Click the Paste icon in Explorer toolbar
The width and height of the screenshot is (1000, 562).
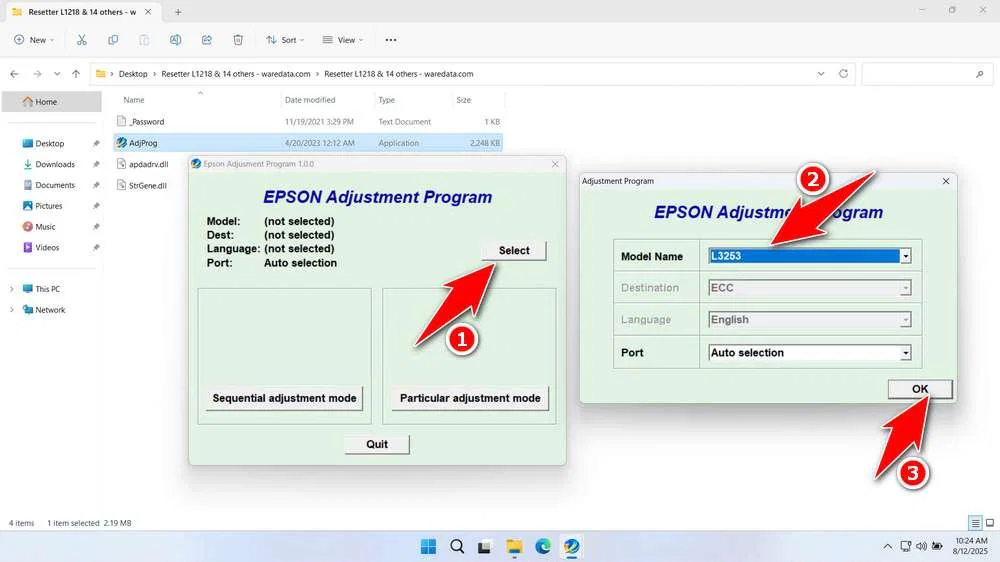144,40
